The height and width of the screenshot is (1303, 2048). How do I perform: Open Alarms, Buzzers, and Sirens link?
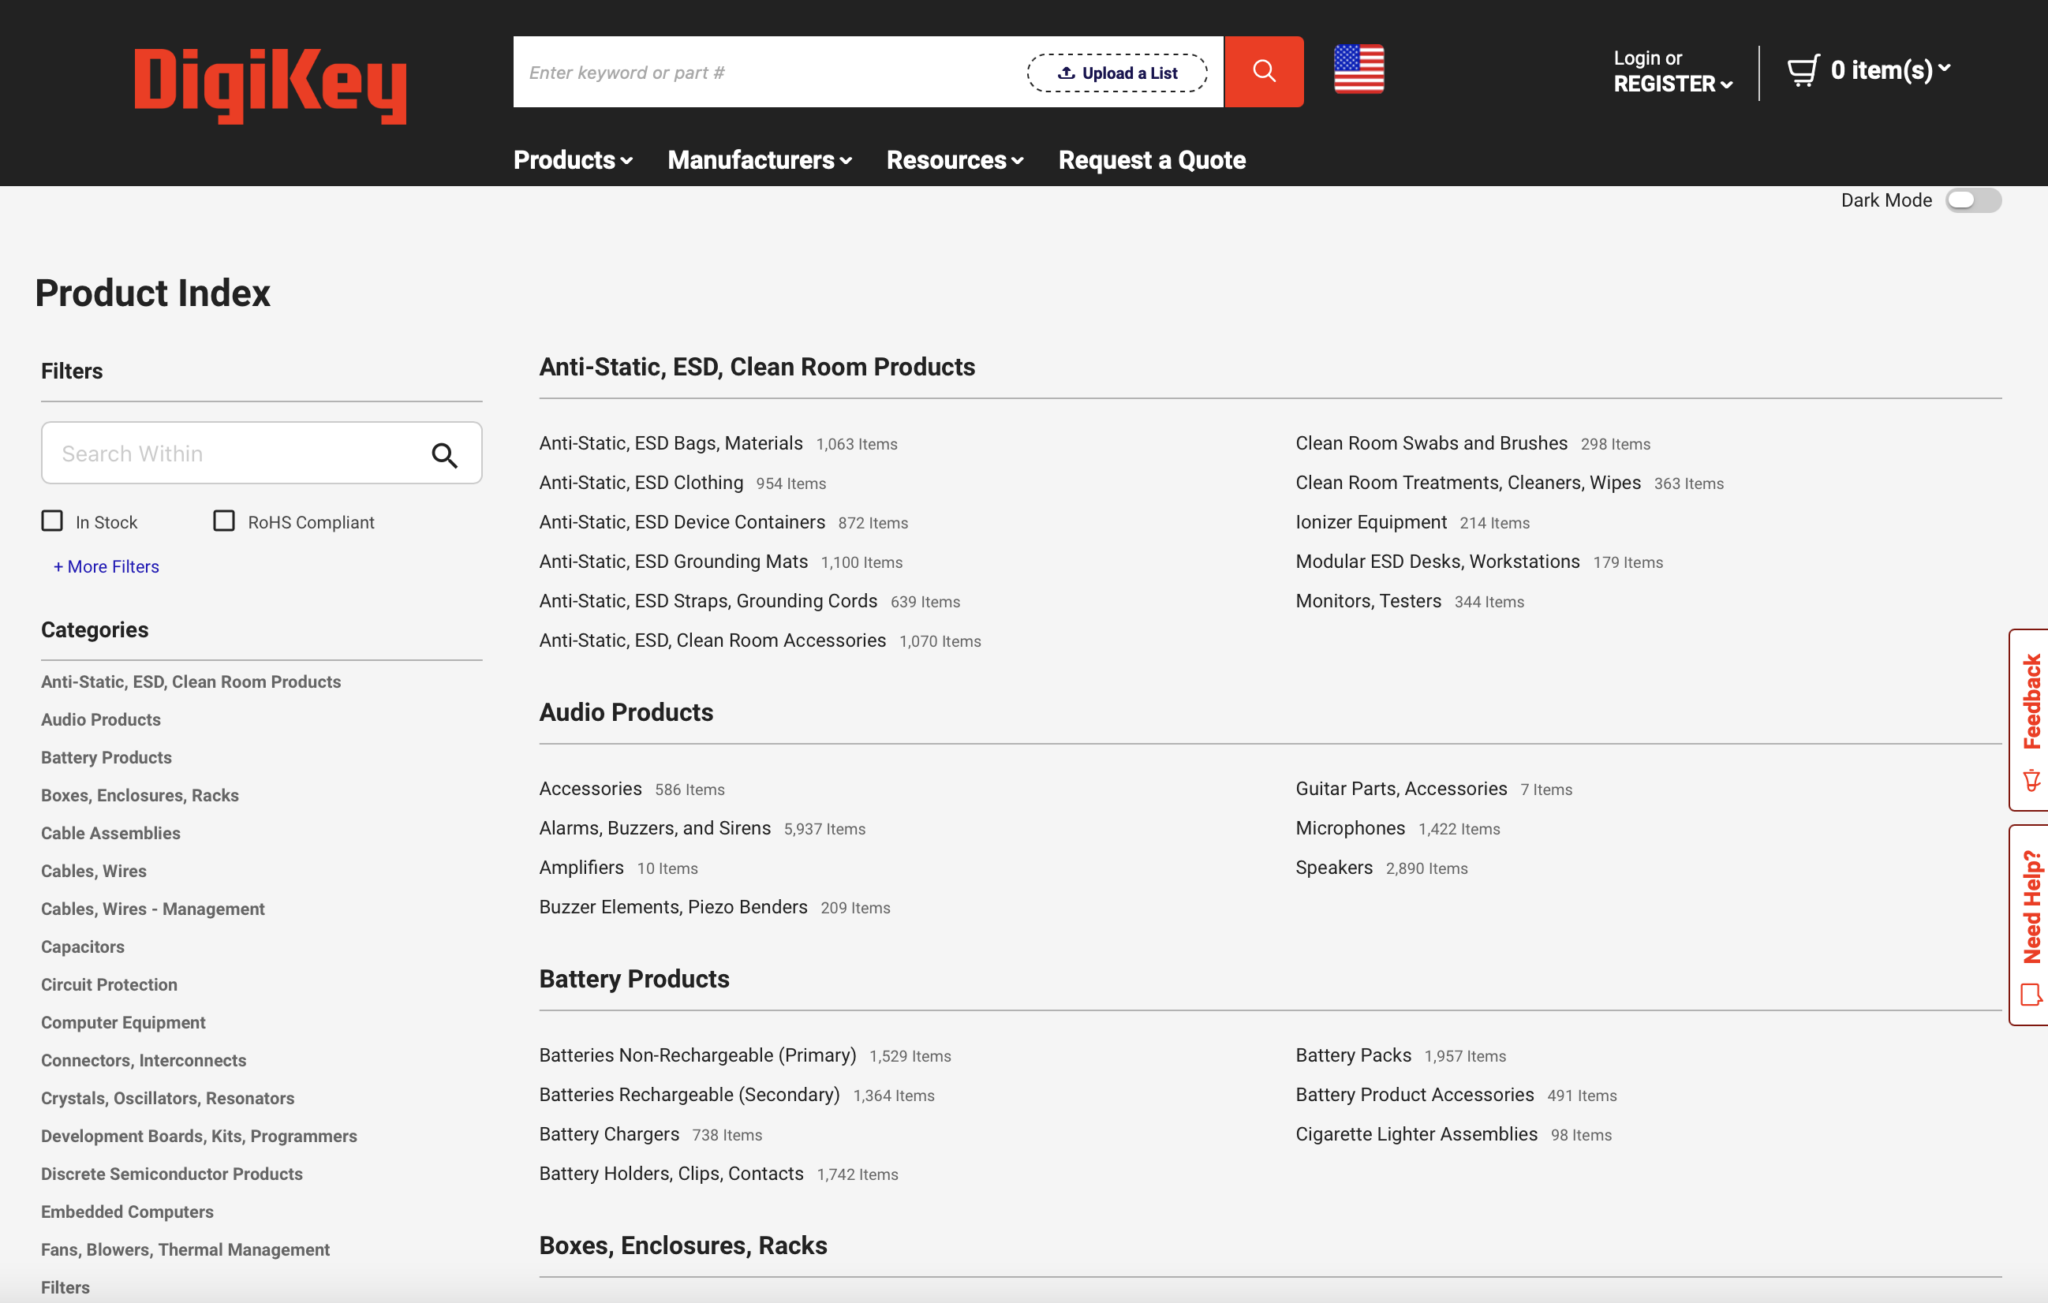655,828
